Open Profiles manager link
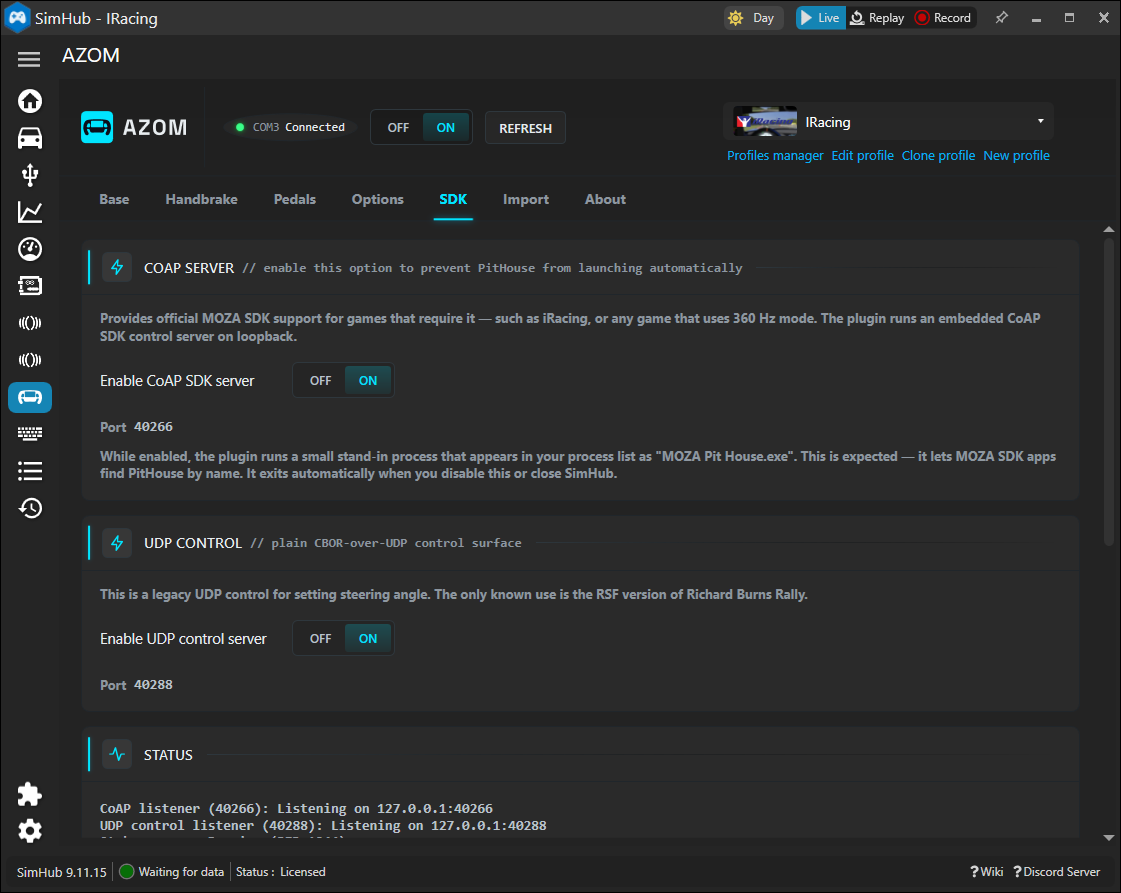 775,155
